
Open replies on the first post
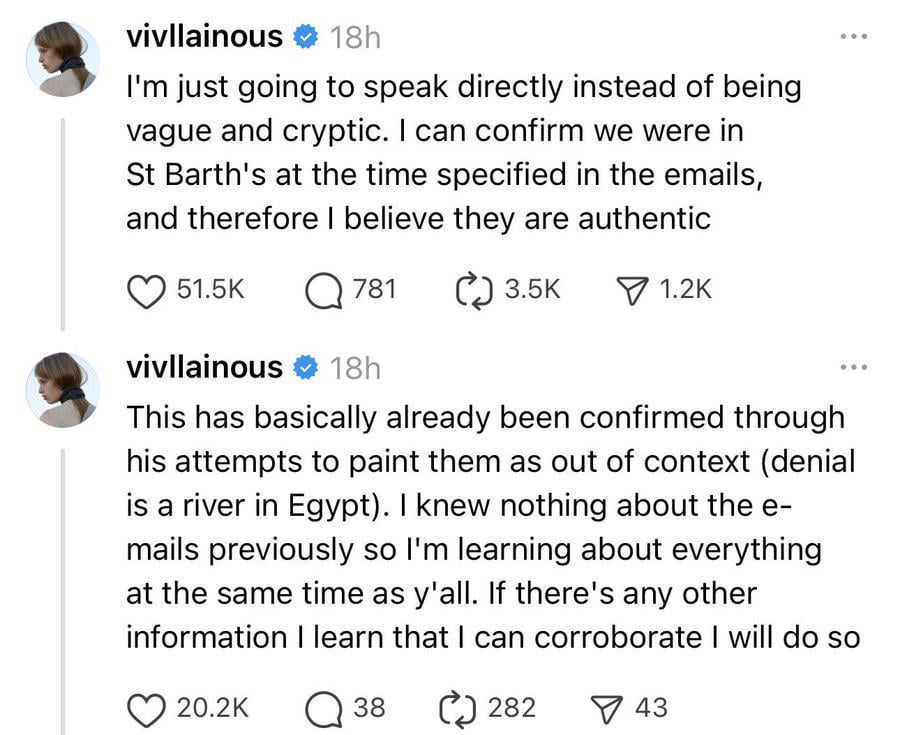(x=322, y=290)
